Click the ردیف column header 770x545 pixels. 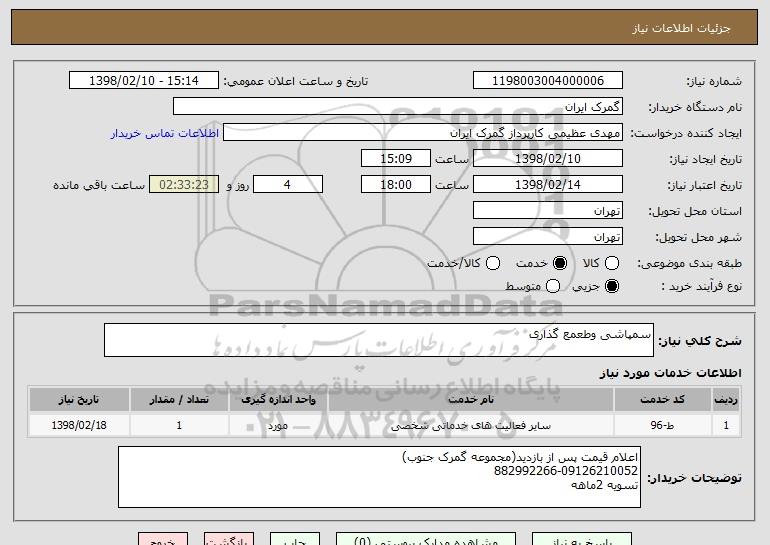(726, 400)
